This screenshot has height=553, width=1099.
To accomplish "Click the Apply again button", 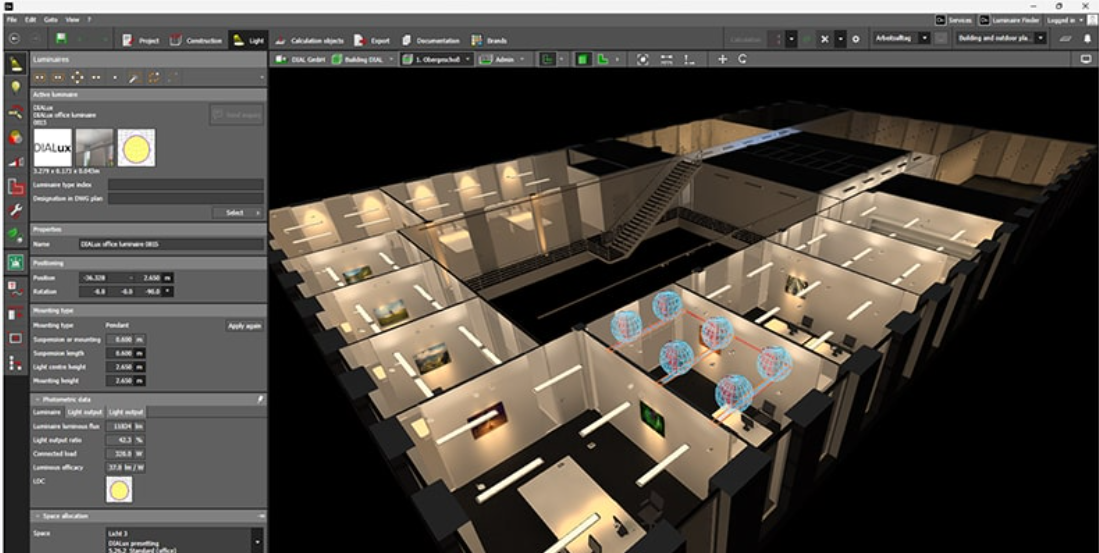I will tap(244, 326).
